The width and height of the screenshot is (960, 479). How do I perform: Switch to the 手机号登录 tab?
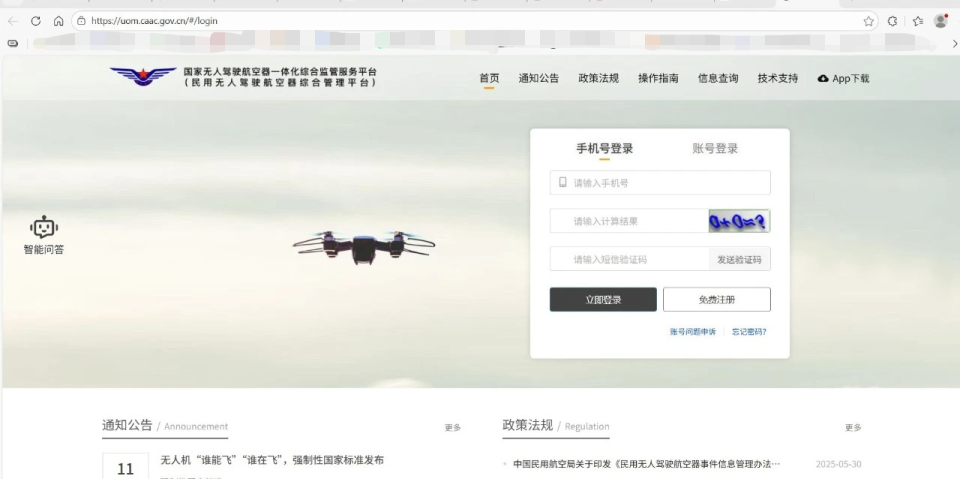[604, 149]
